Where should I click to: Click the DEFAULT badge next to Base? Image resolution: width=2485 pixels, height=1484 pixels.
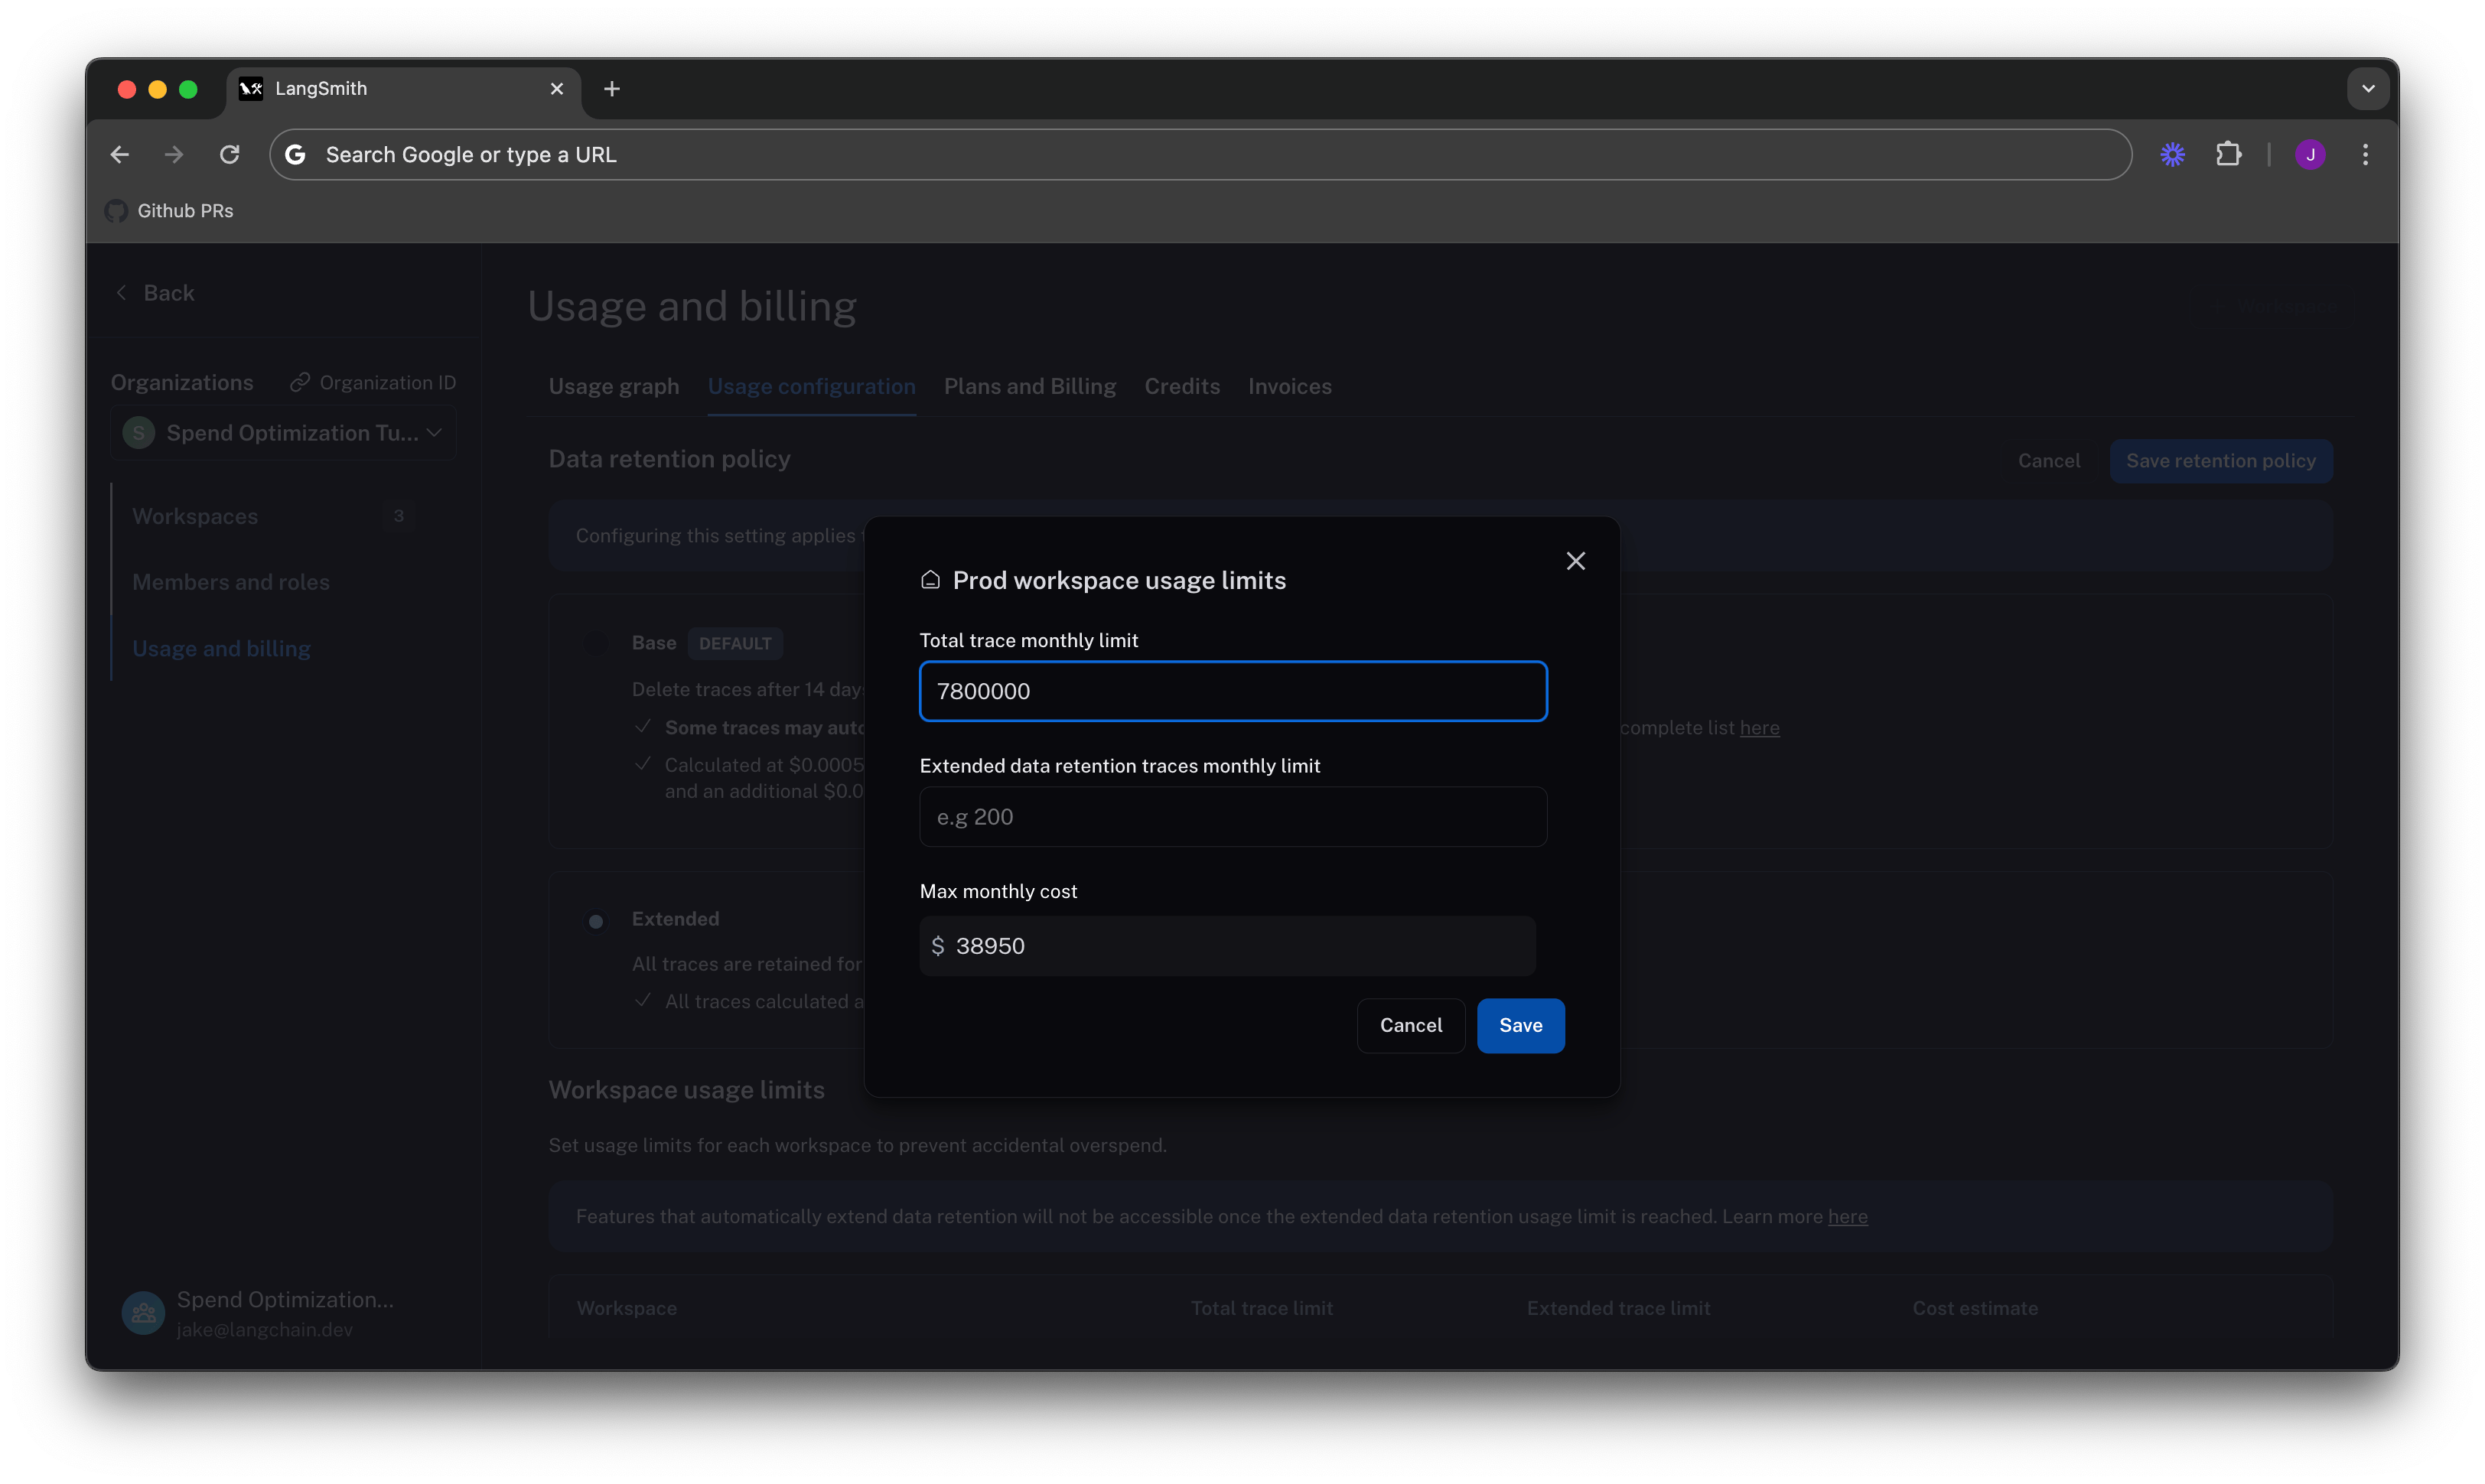[x=735, y=643]
